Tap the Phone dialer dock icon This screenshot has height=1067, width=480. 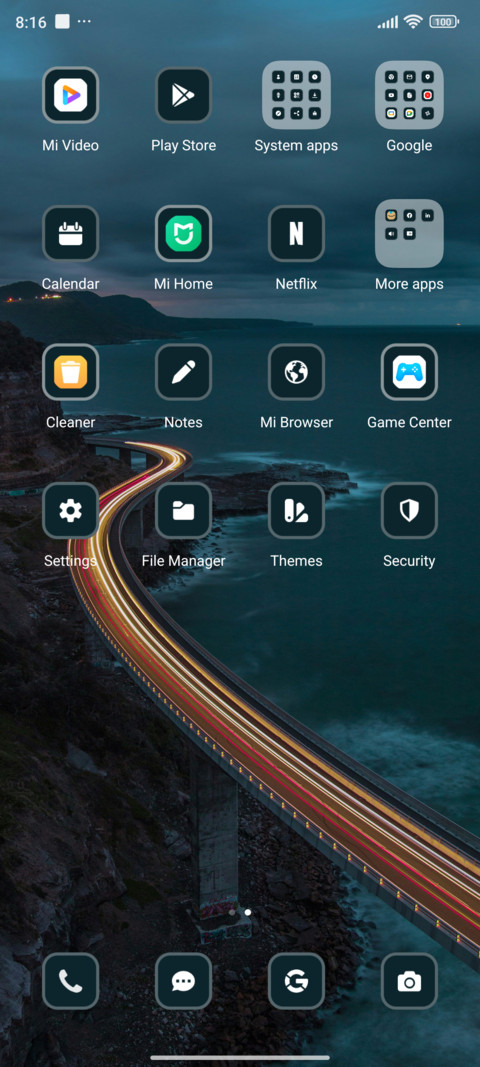click(x=71, y=981)
